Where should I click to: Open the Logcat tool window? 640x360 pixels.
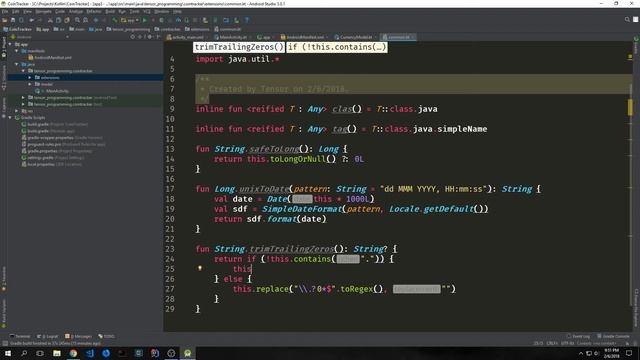[48, 336]
